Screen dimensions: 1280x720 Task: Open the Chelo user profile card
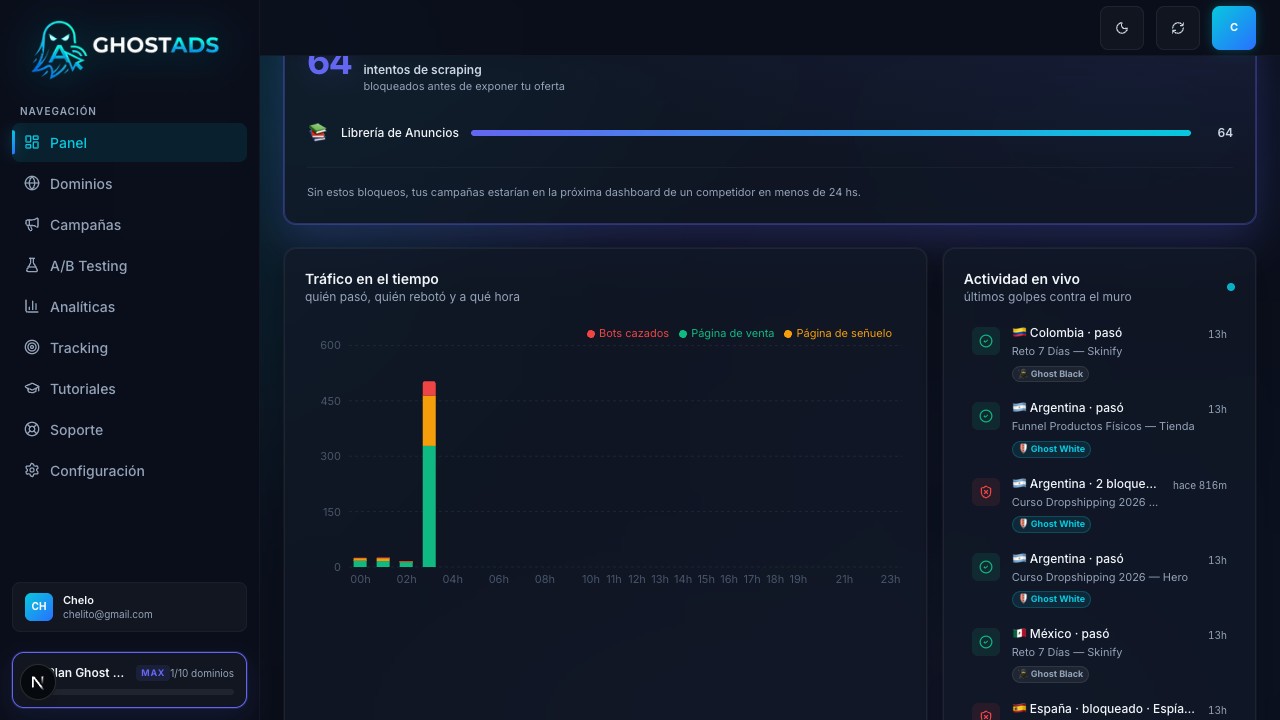coord(129,607)
